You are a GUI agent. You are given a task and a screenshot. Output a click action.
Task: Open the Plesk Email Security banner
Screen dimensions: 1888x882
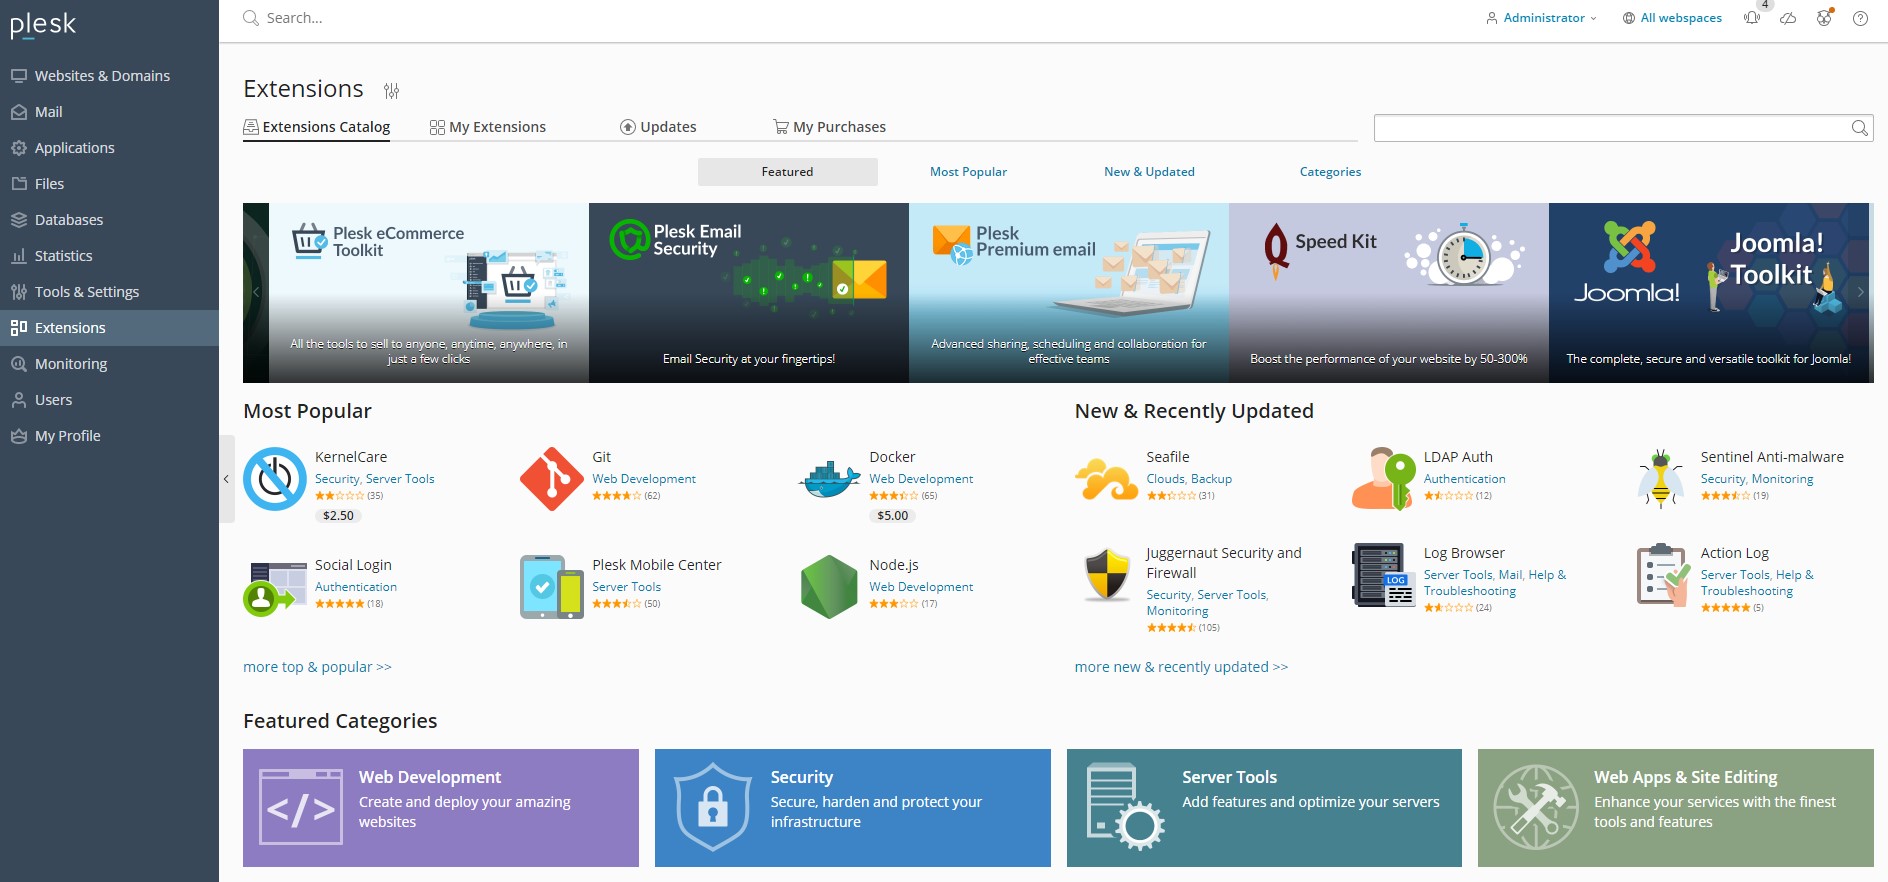749,293
